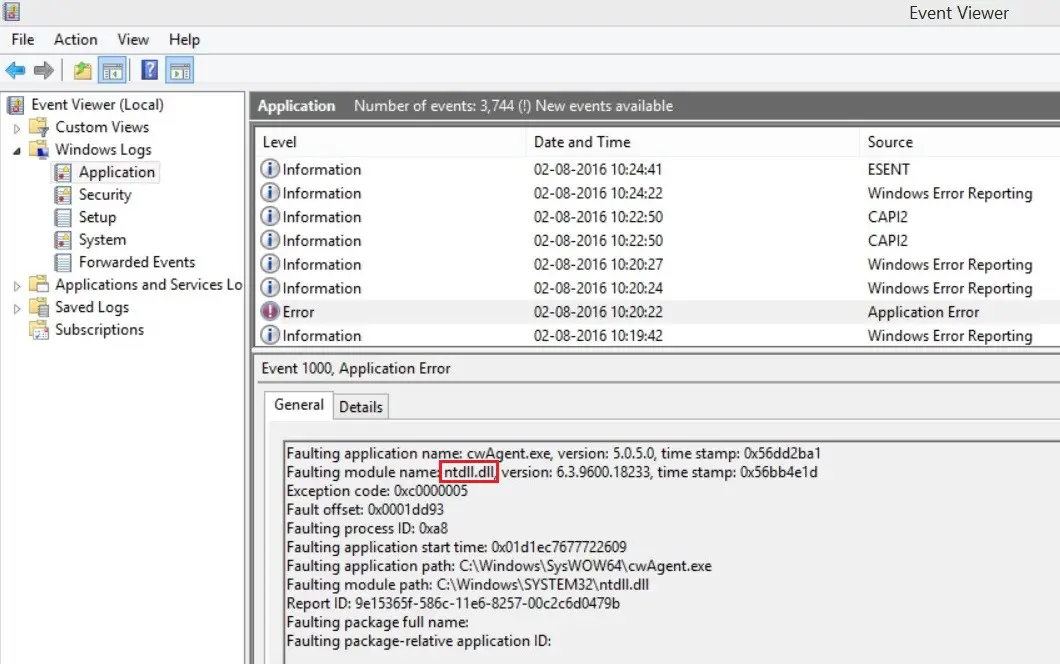This screenshot has height=664, width=1060.
Task: Switch to the Details tab
Action: coord(360,406)
